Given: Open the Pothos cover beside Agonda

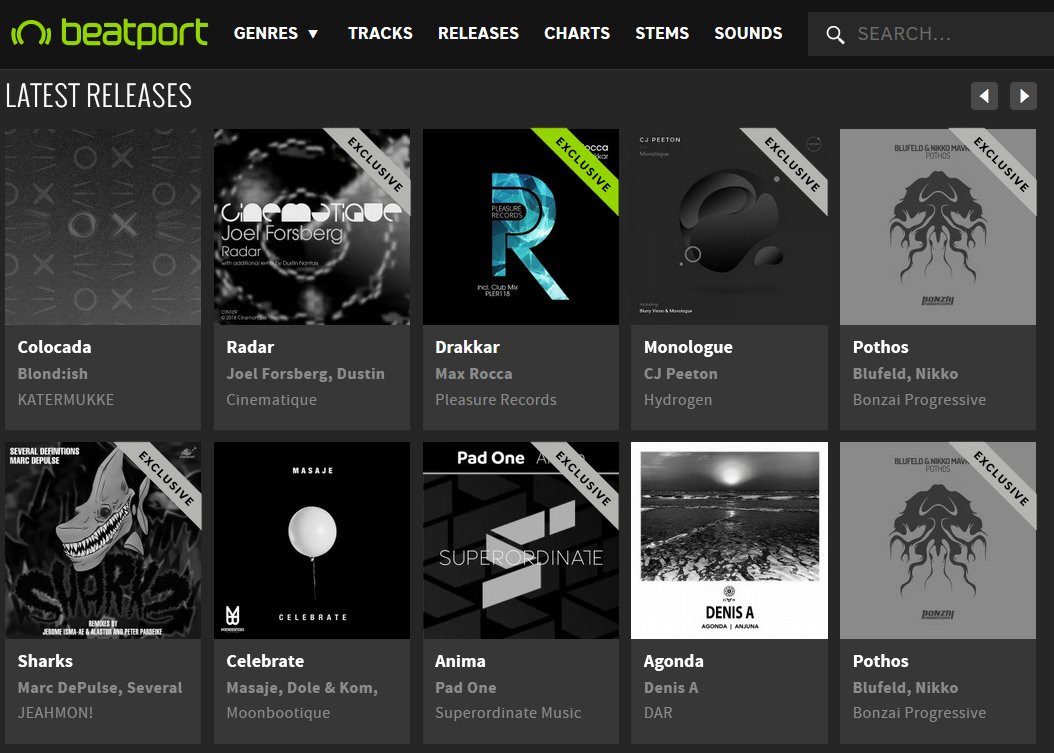Looking at the screenshot, I should click(x=938, y=541).
